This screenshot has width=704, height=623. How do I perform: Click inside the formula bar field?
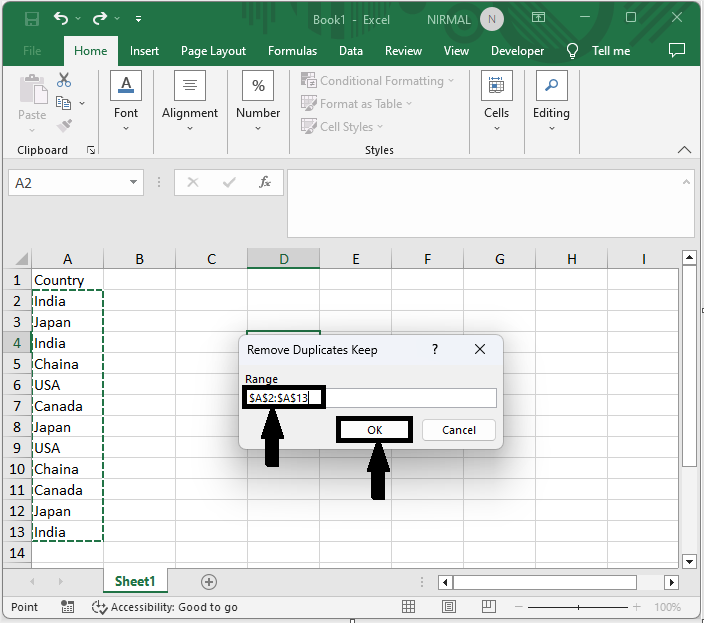[x=485, y=203]
